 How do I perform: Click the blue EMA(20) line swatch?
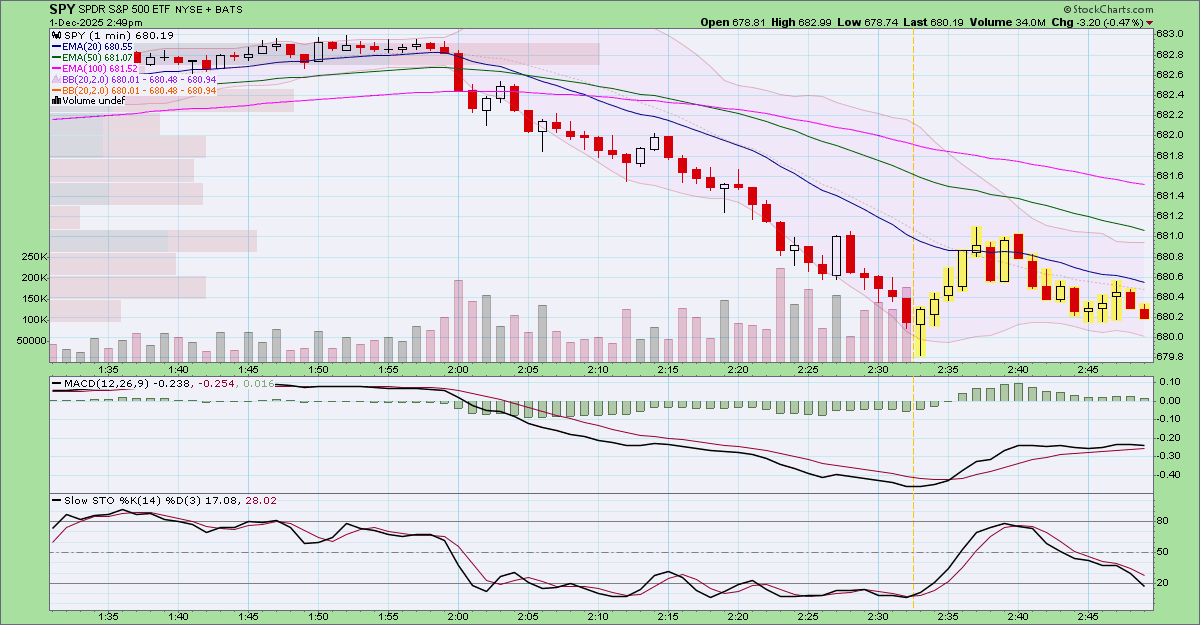pos(55,46)
